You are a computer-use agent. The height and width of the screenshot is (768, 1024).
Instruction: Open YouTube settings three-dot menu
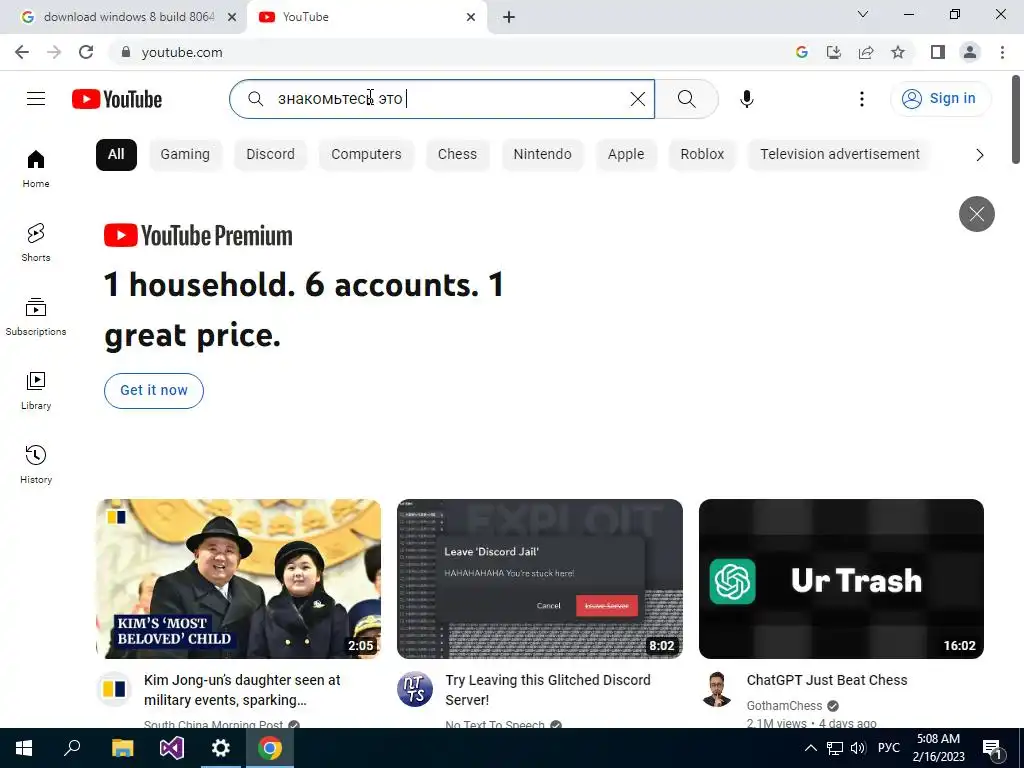pos(861,99)
